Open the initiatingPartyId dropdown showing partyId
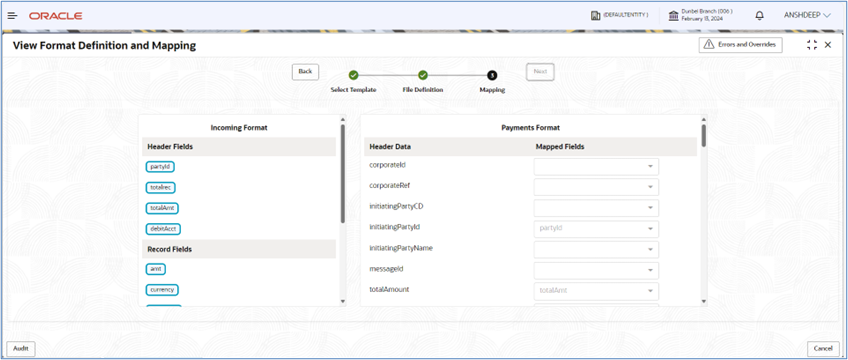Screen dimensions: 848x360 click(x=596, y=229)
